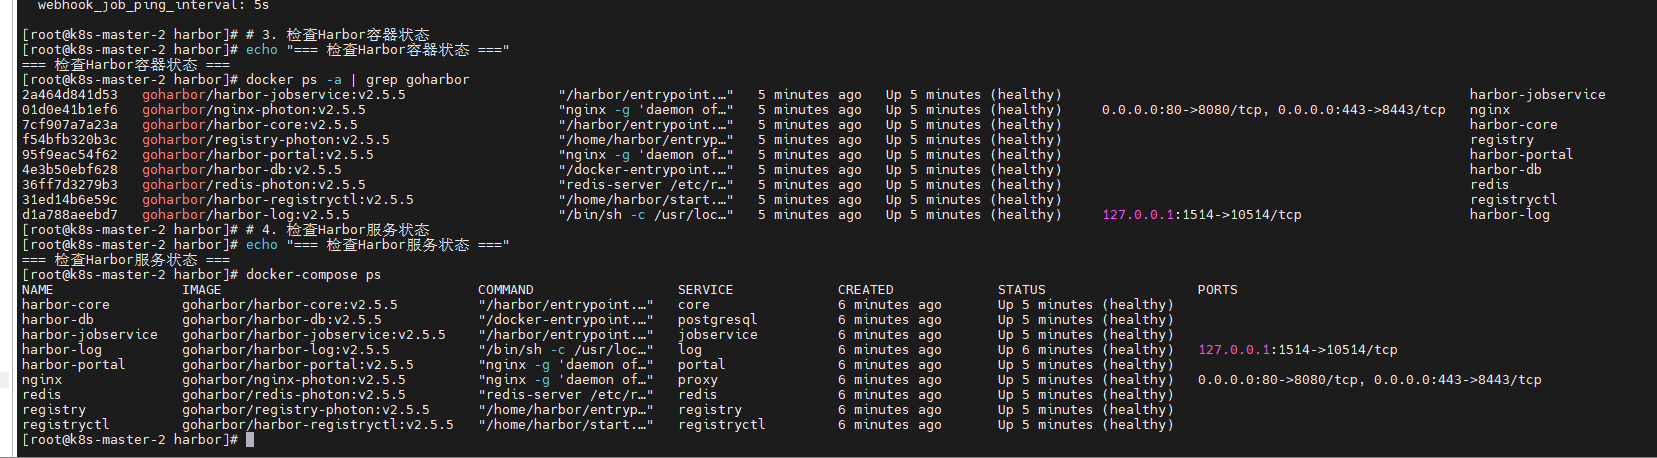Viewport: 1657px width, 458px height.
Task: Click container ID 36ff7d3279b3
Action: coord(69,185)
